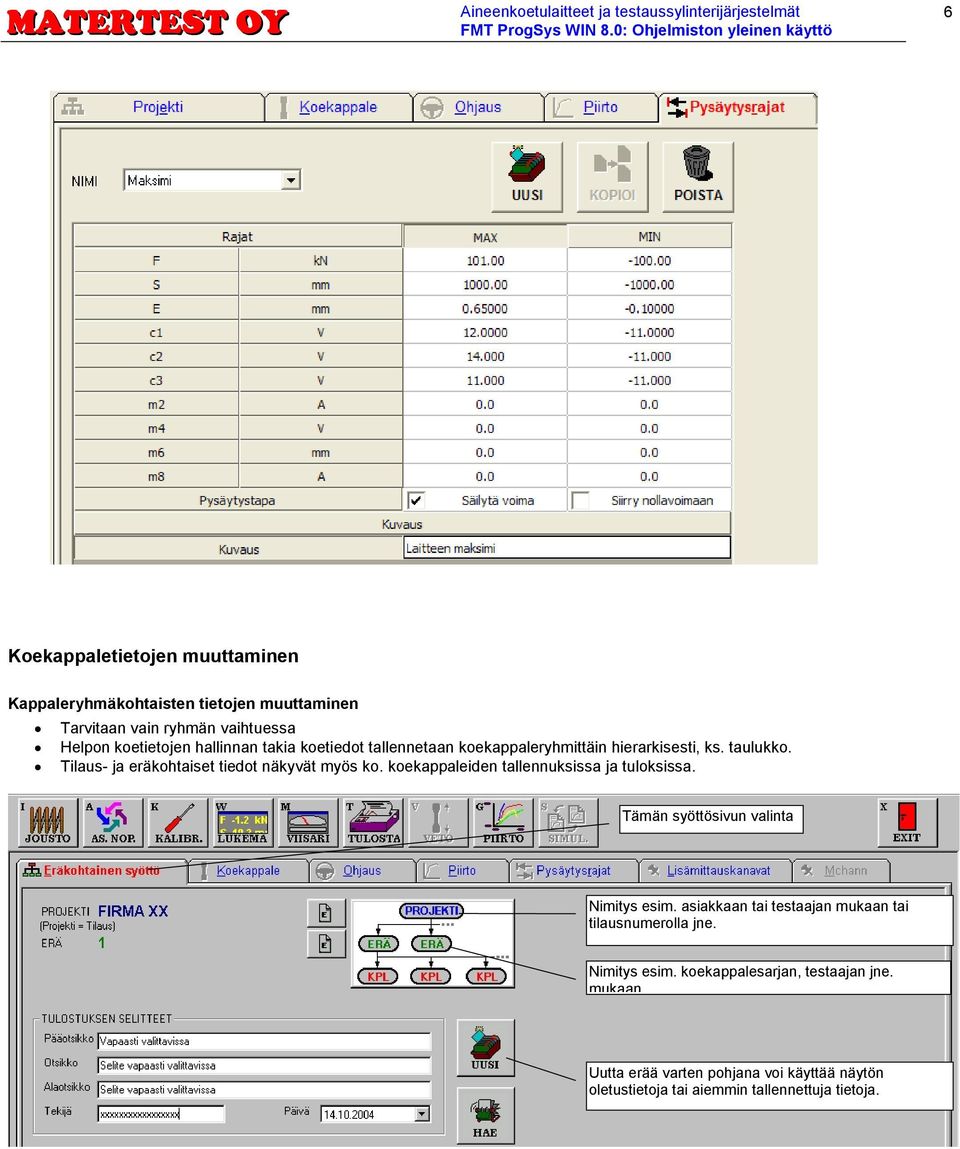
Task: Switch to Ohjaus tab in bottom window
Action: 362,871
